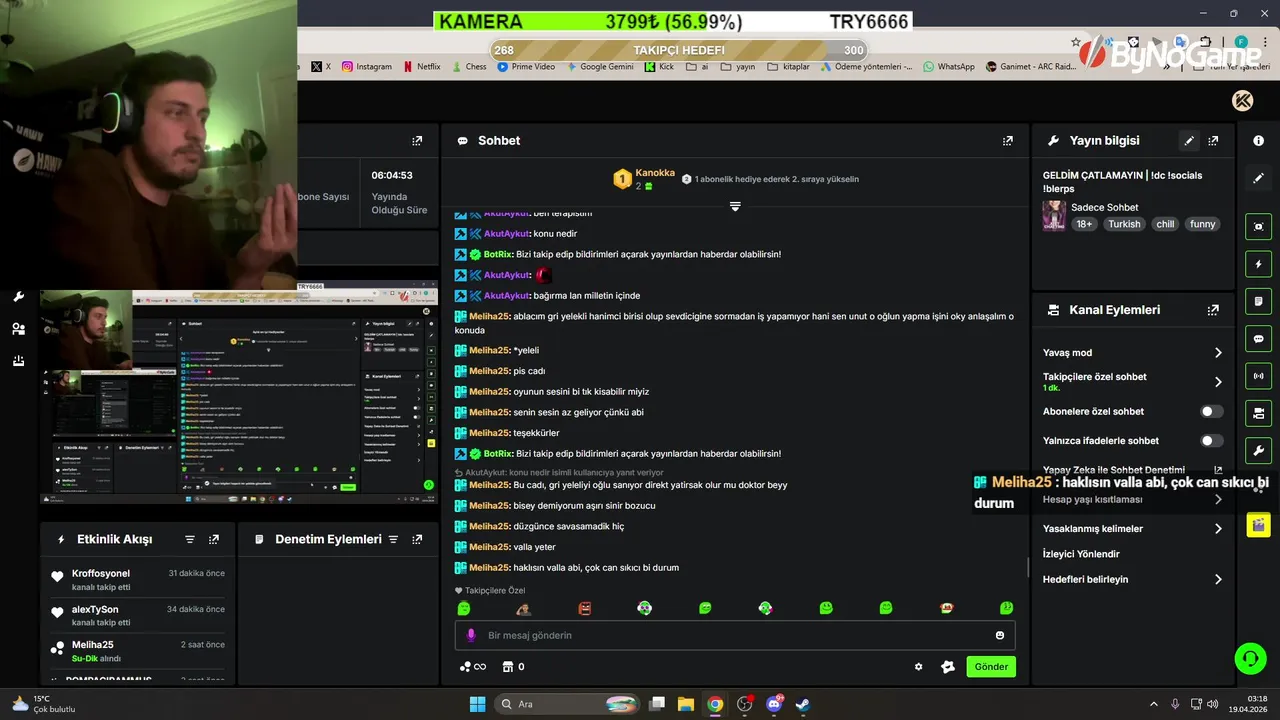Click the 06:04:53 stream uptime value
The height and width of the screenshot is (720, 1280).
(392, 175)
